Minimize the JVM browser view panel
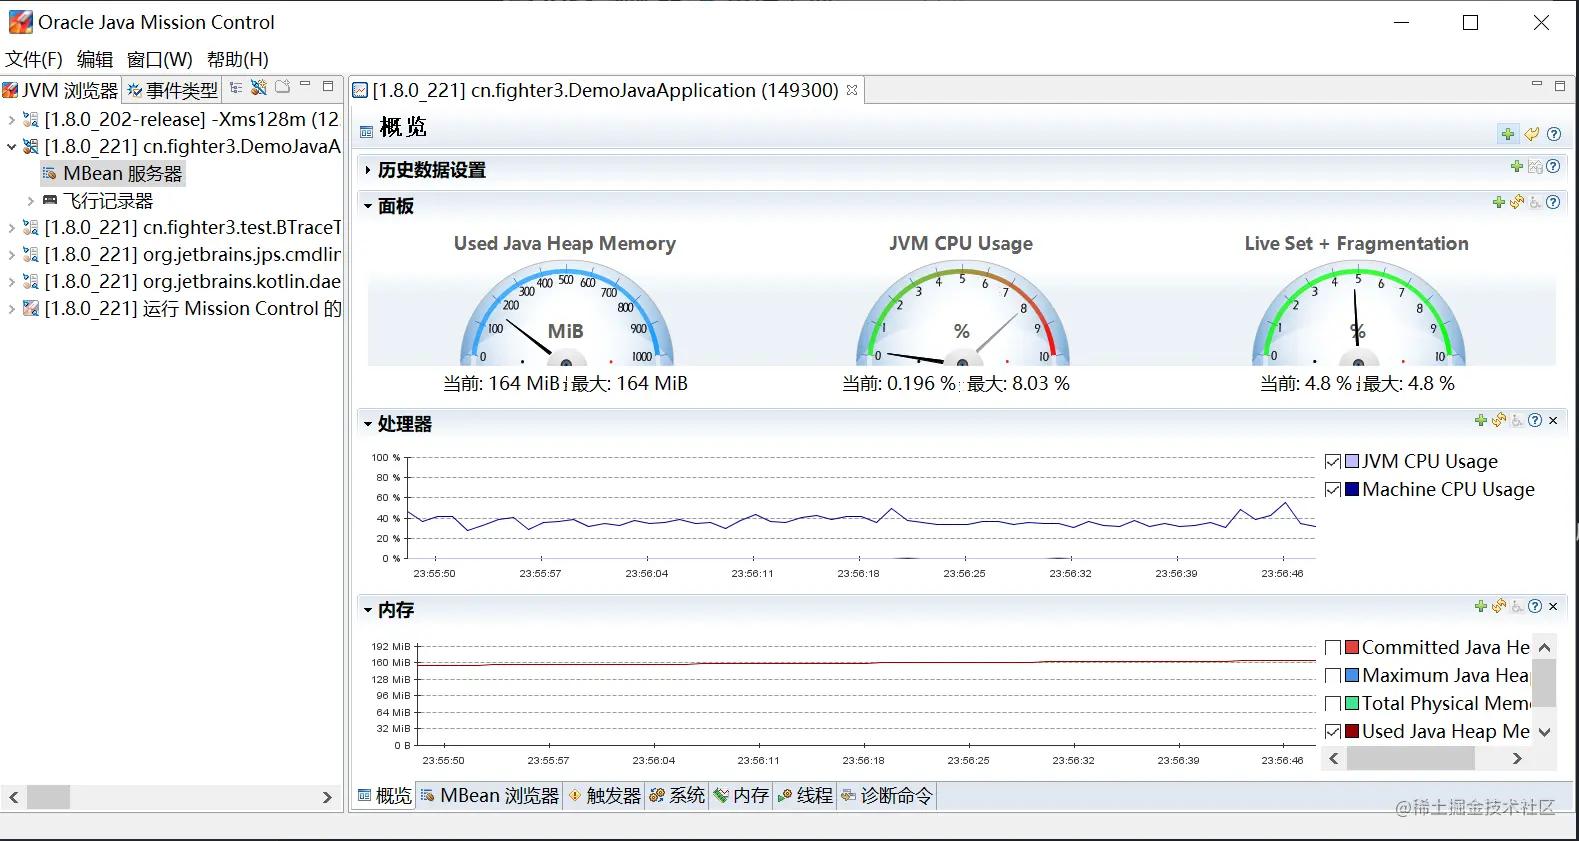The height and width of the screenshot is (841, 1579). (x=306, y=85)
